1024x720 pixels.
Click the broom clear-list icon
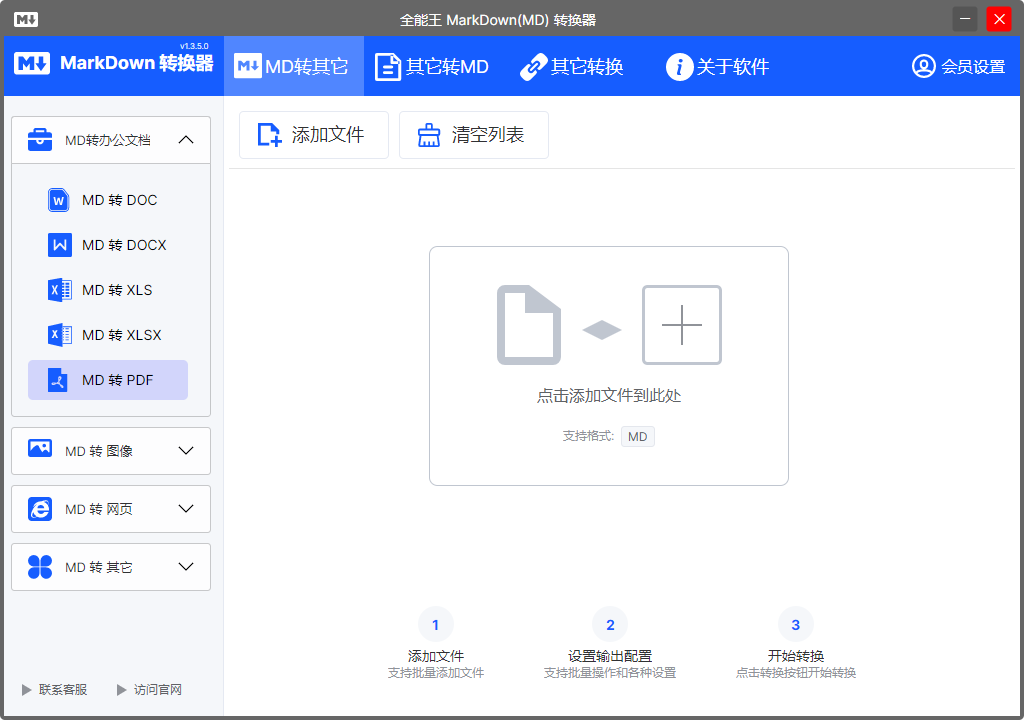coord(429,135)
